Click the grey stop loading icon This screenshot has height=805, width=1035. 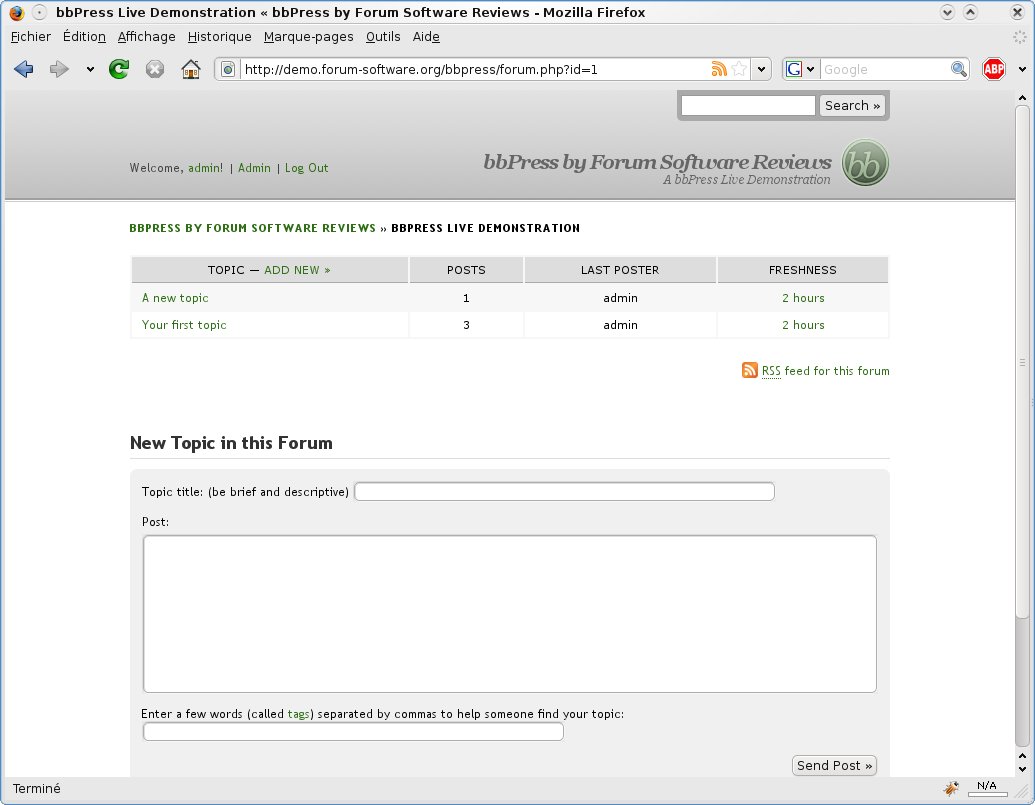tap(154, 69)
